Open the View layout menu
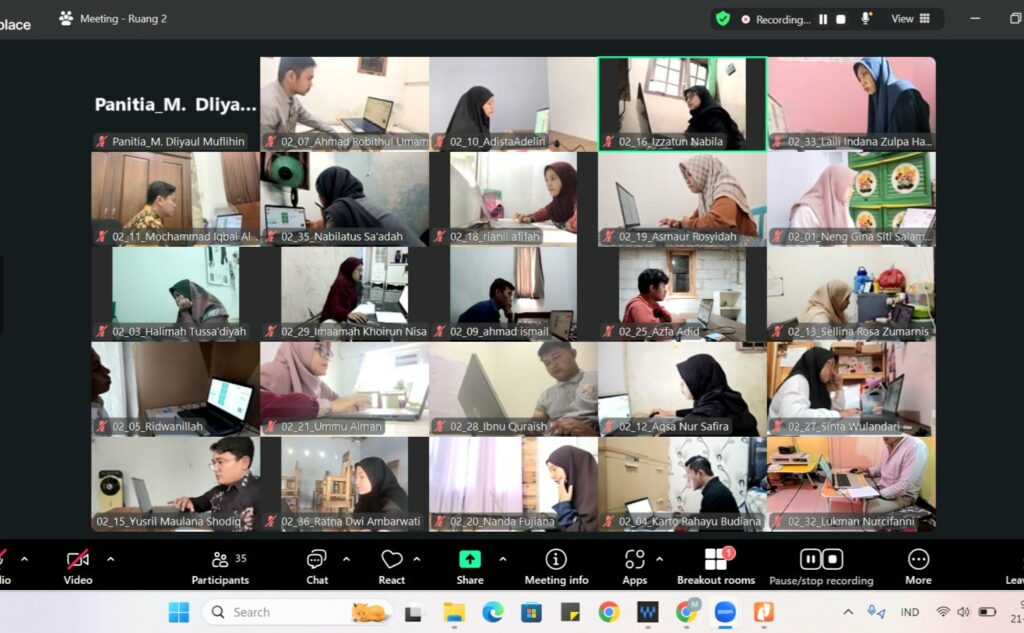 coord(910,18)
